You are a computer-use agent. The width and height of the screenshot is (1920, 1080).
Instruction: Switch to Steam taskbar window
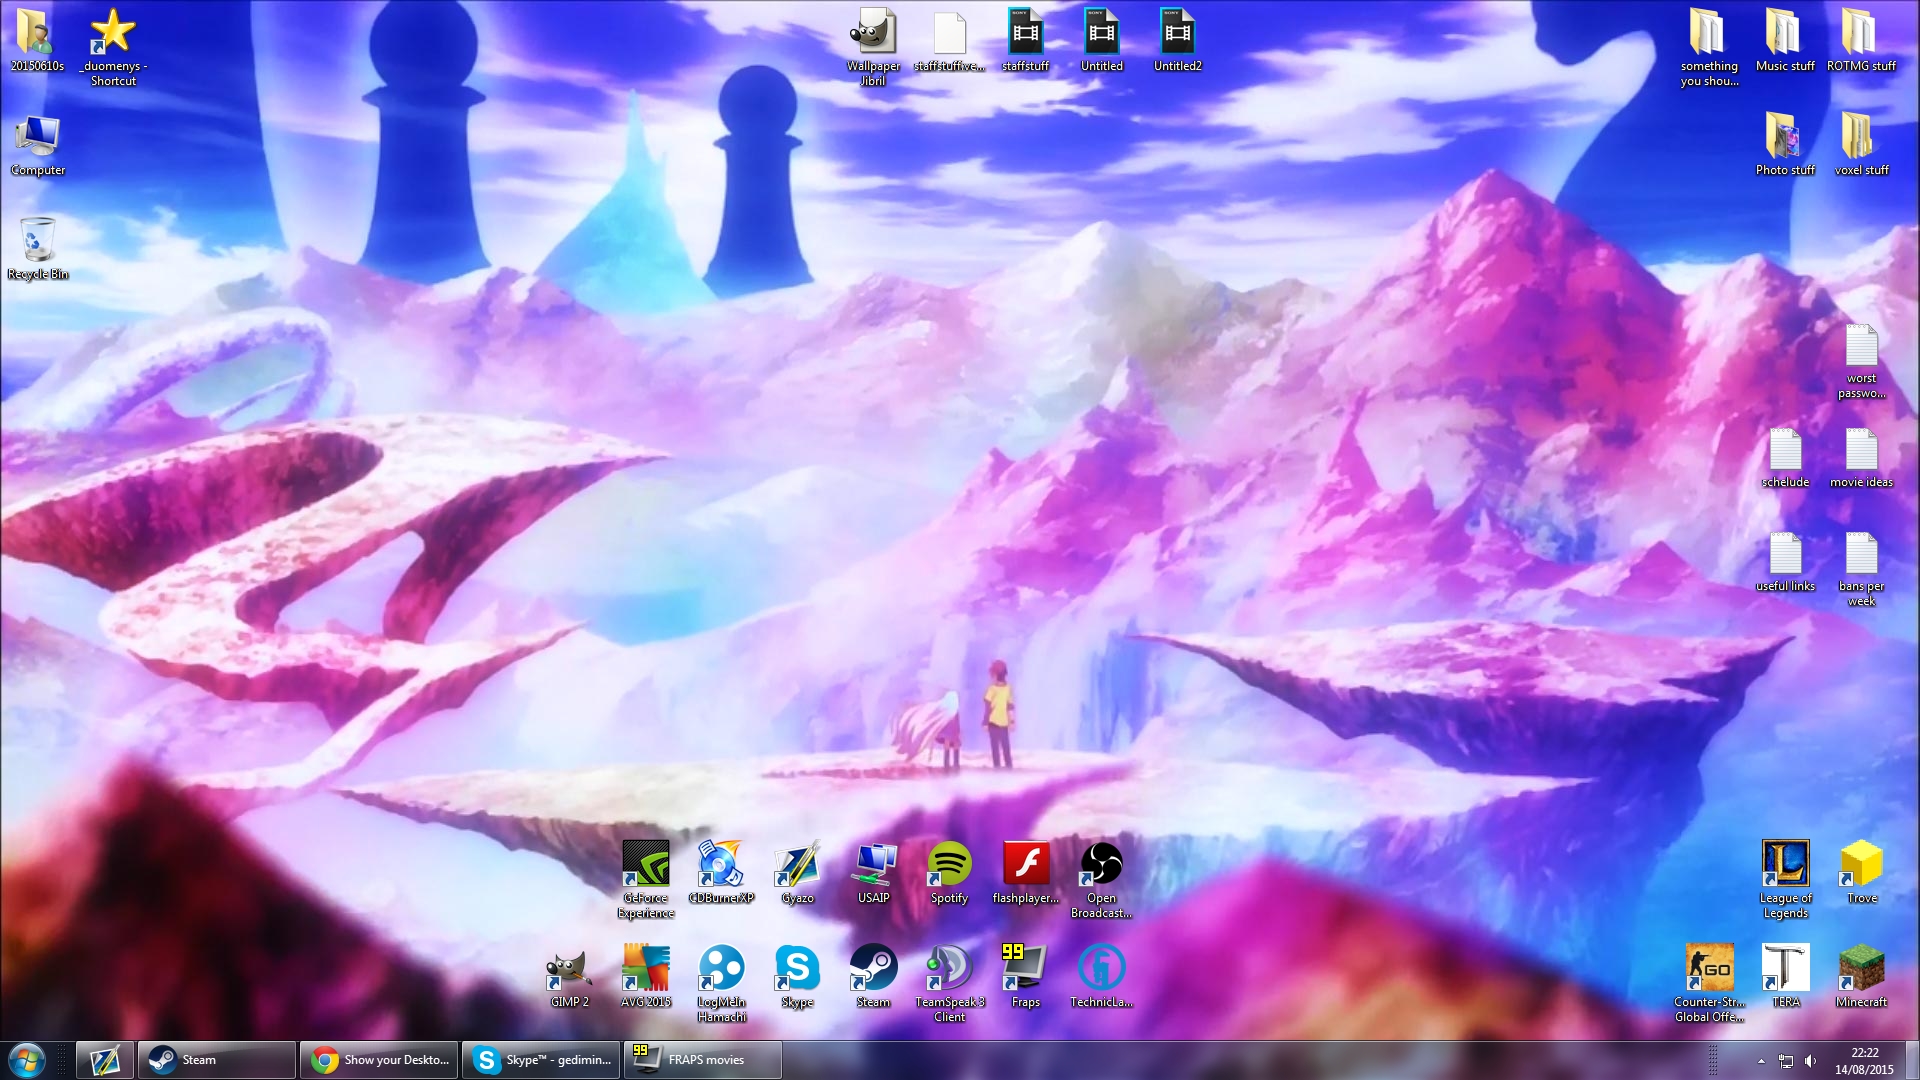216,1060
